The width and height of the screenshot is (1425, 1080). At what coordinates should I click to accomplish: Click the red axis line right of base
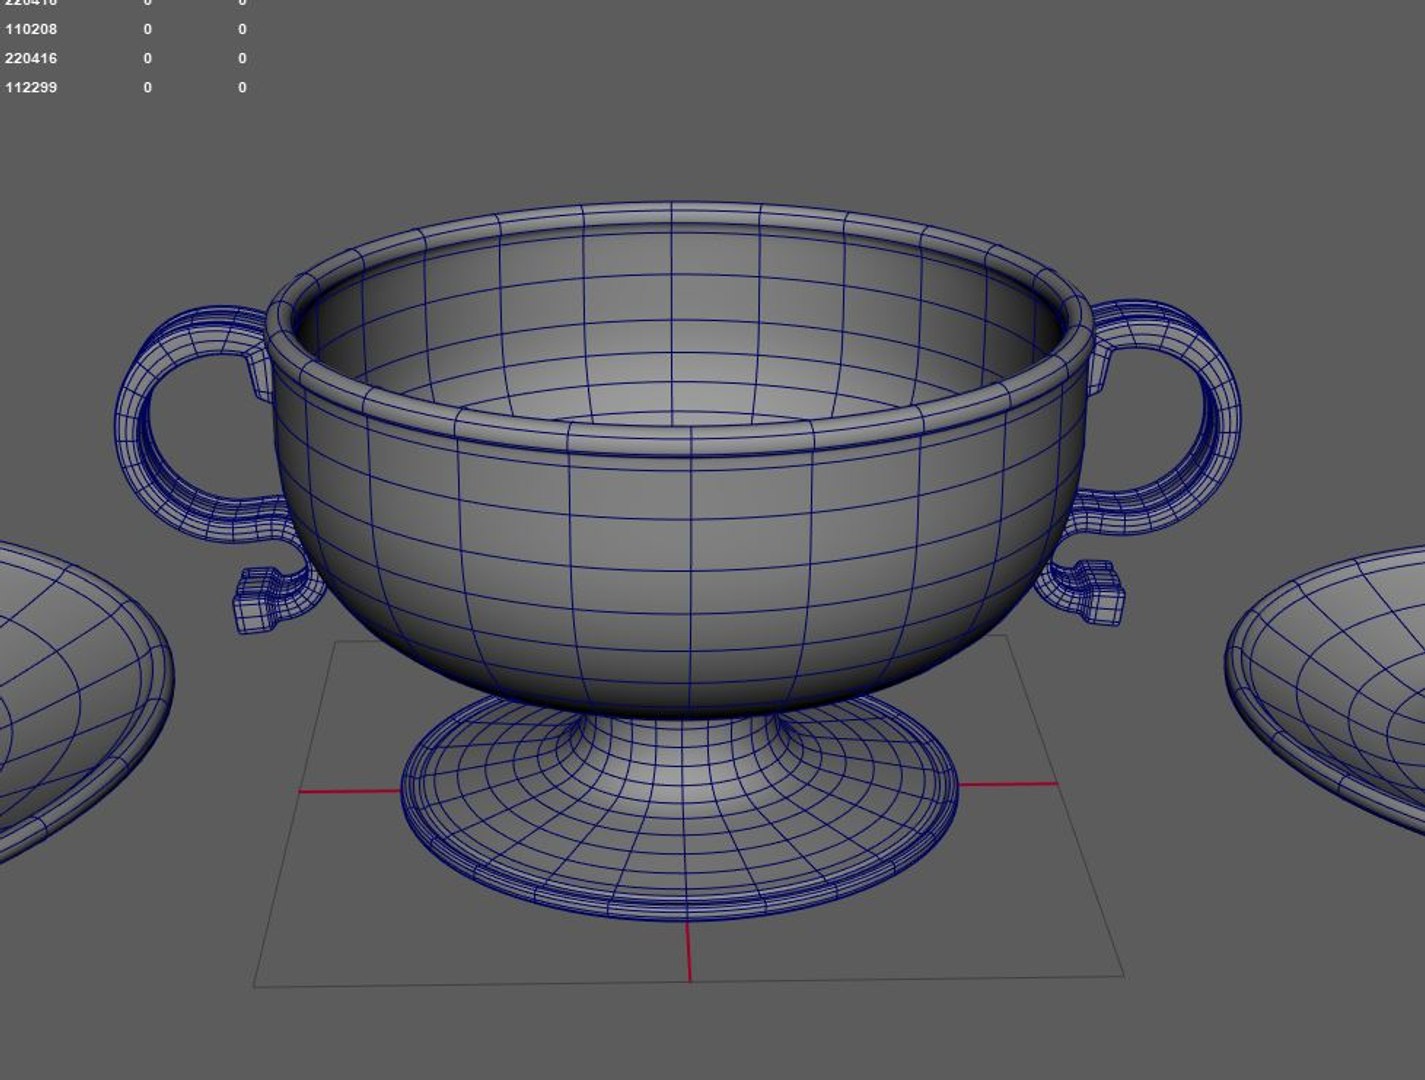(x=1008, y=784)
